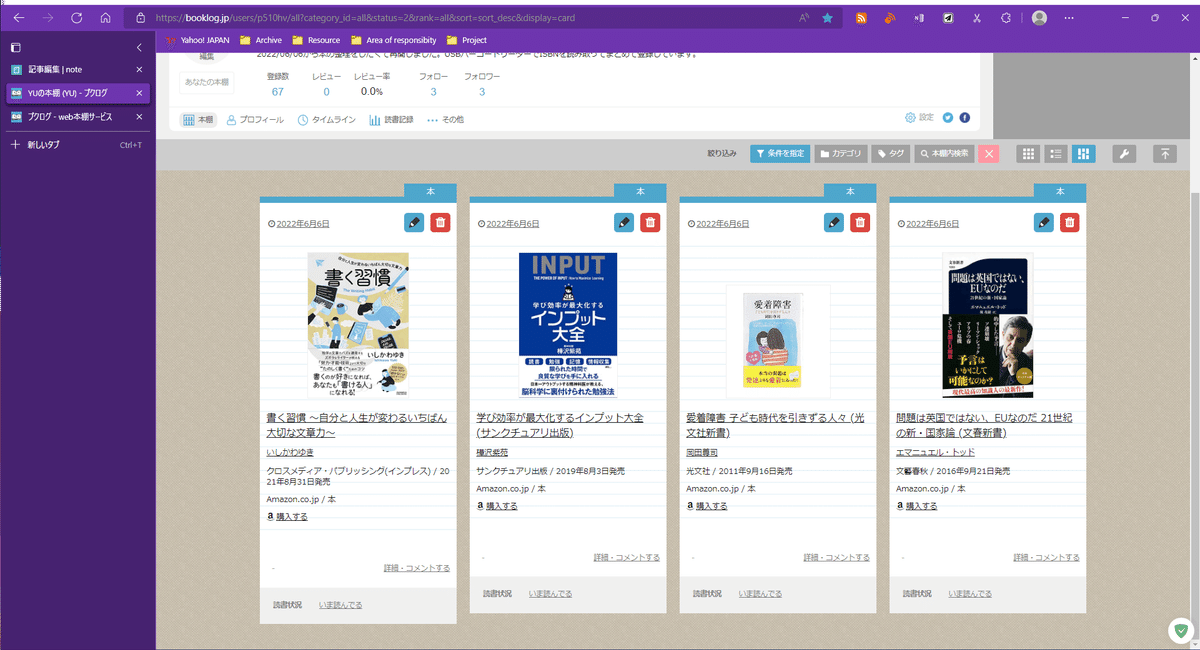Edit the 書く習慣 book entry with pencil icon
Screen dimensions: 1200x650
[x=414, y=223]
